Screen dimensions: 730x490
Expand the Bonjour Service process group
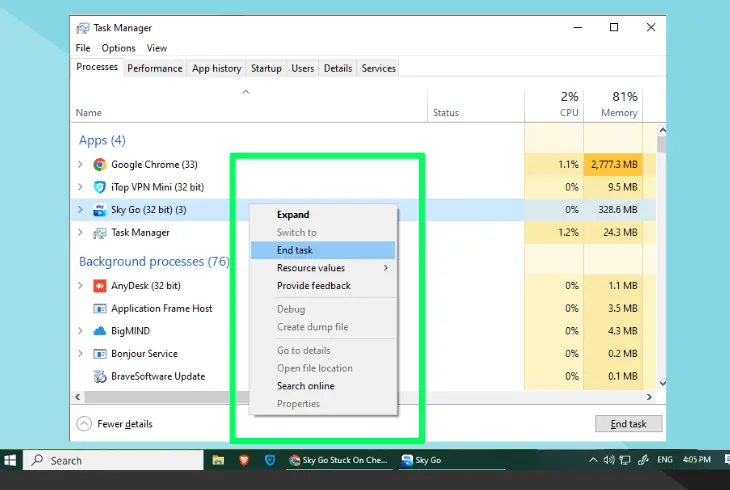(80, 354)
